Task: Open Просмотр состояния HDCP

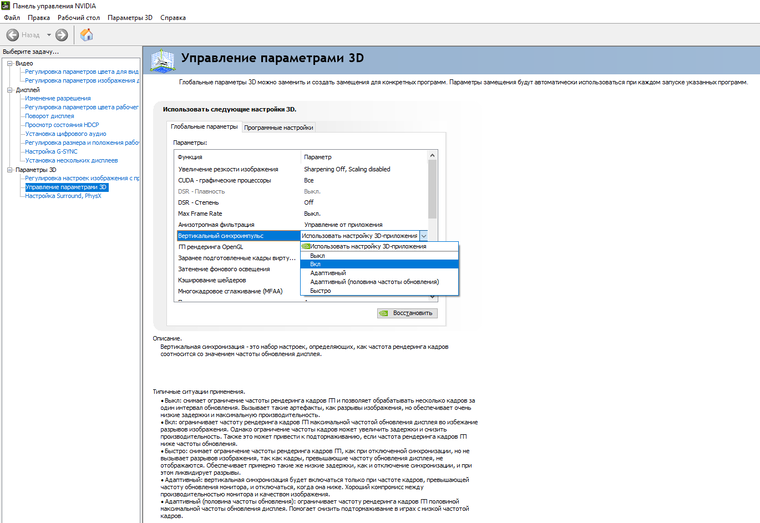Action: (62, 125)
